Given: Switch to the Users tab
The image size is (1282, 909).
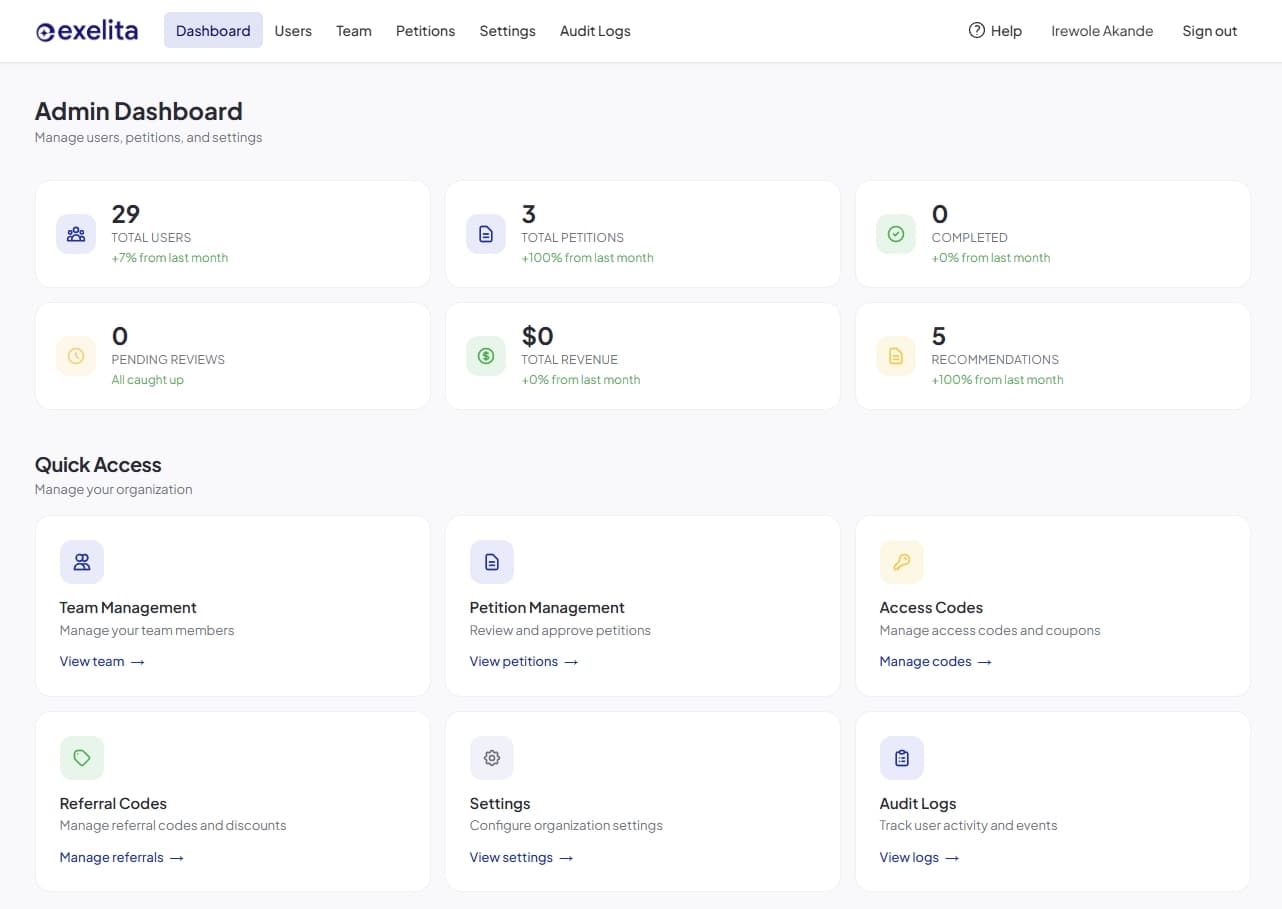Looking at the screenshot, I should pyautogui.click(x=293, y=31).
